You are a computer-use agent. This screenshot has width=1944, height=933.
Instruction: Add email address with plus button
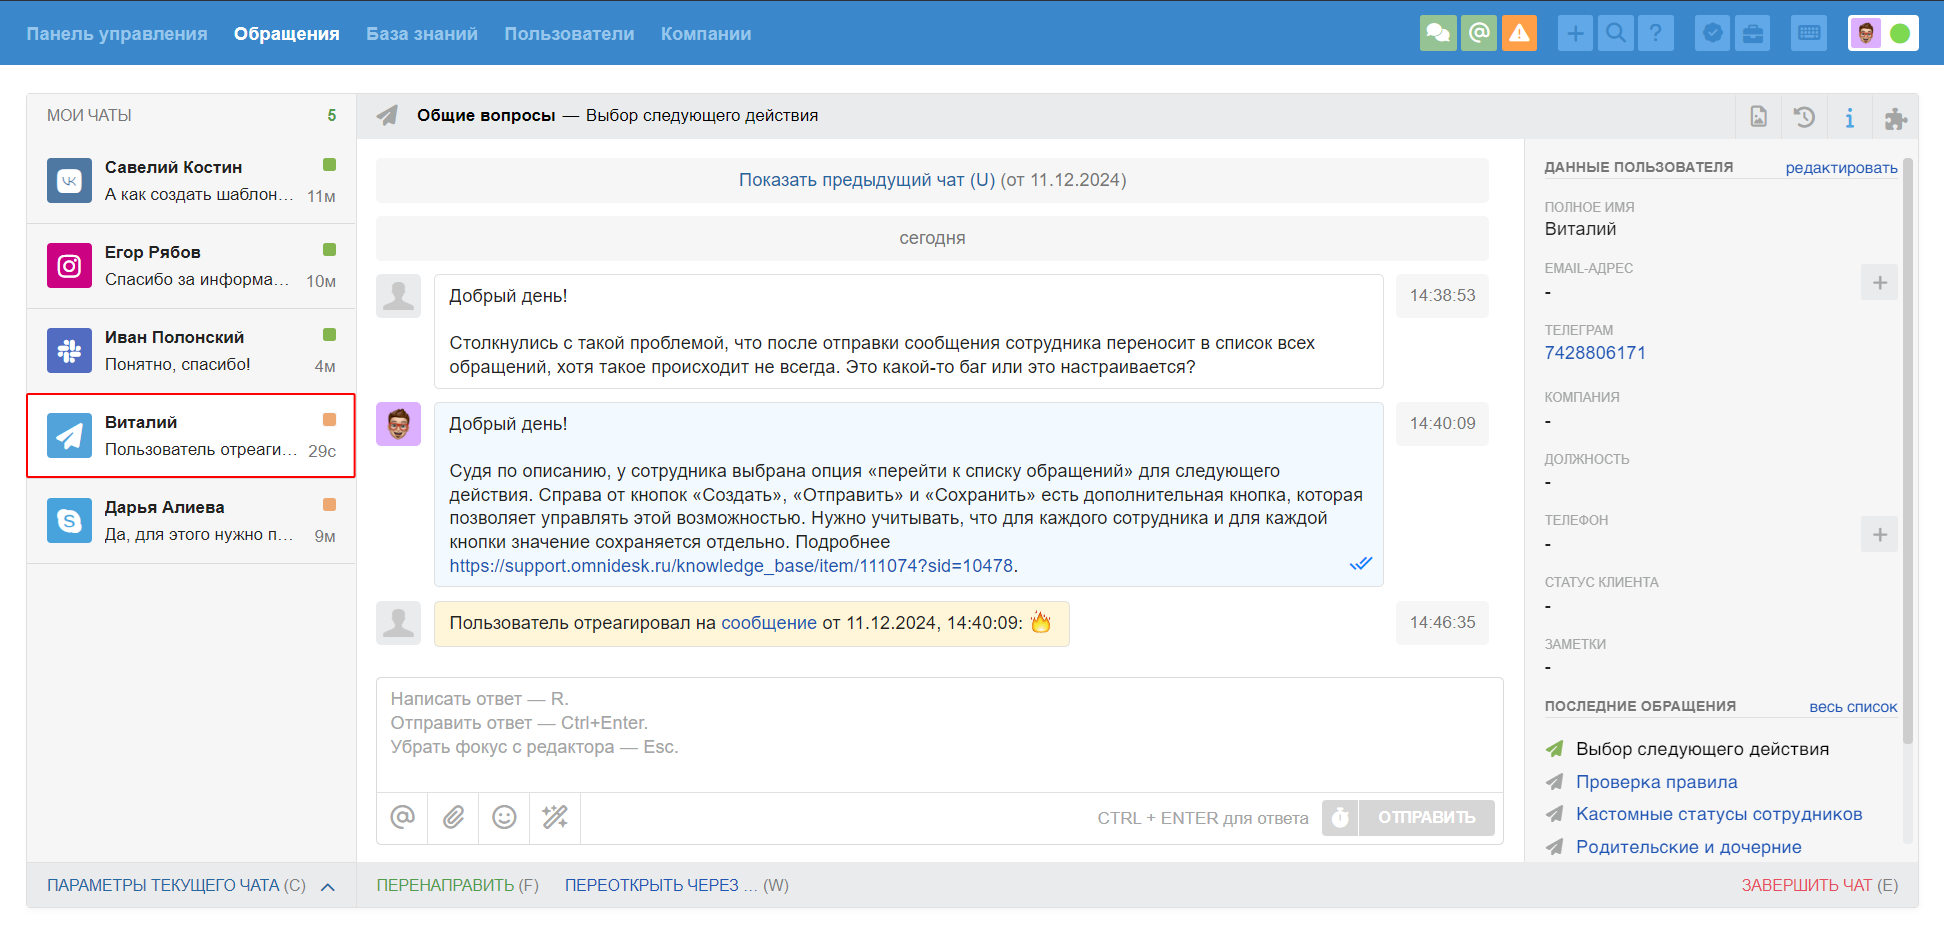pyautogui.click(x=1879, y=283)
